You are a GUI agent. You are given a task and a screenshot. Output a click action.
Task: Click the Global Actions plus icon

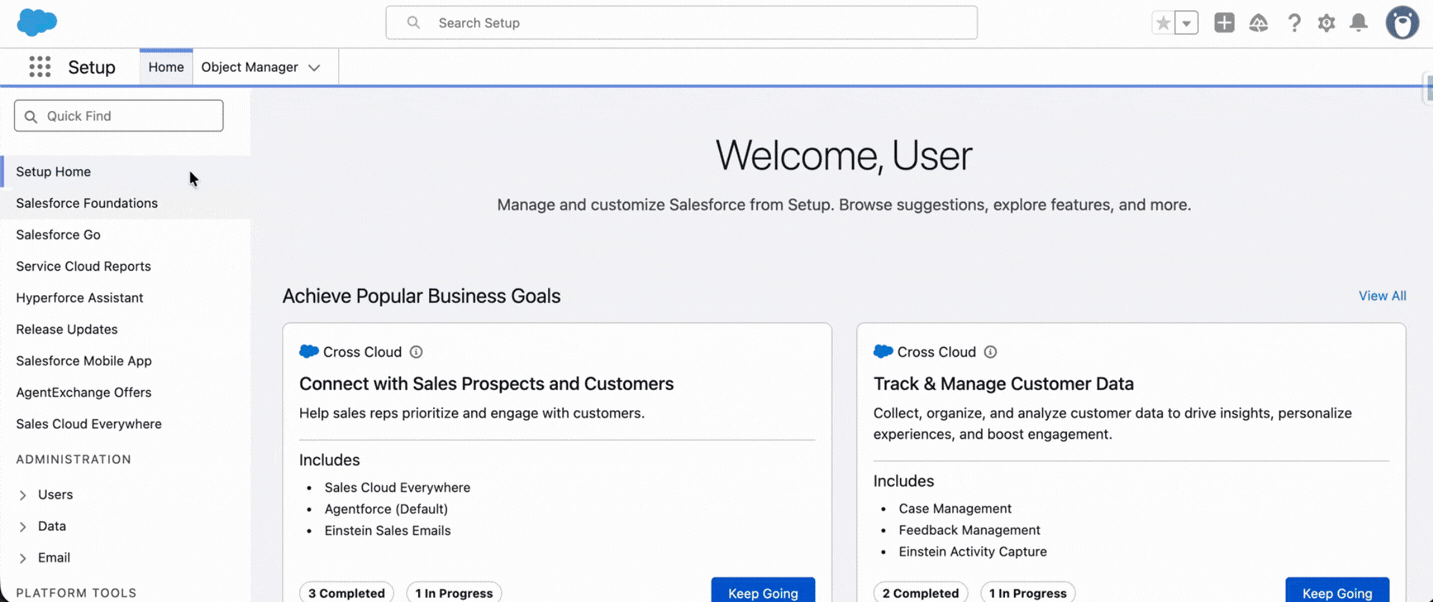pyautogui.click(x=1224, y=23)
